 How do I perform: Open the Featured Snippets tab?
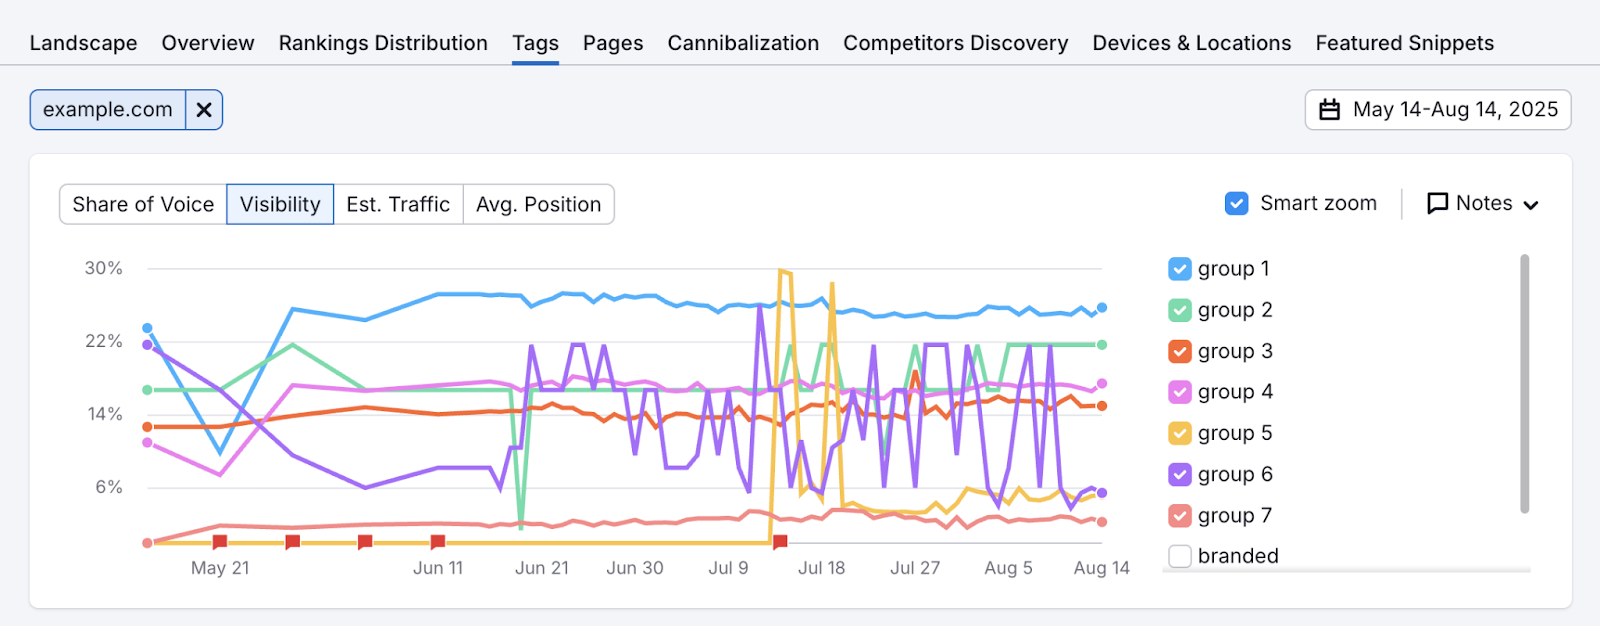point(1404,43)
